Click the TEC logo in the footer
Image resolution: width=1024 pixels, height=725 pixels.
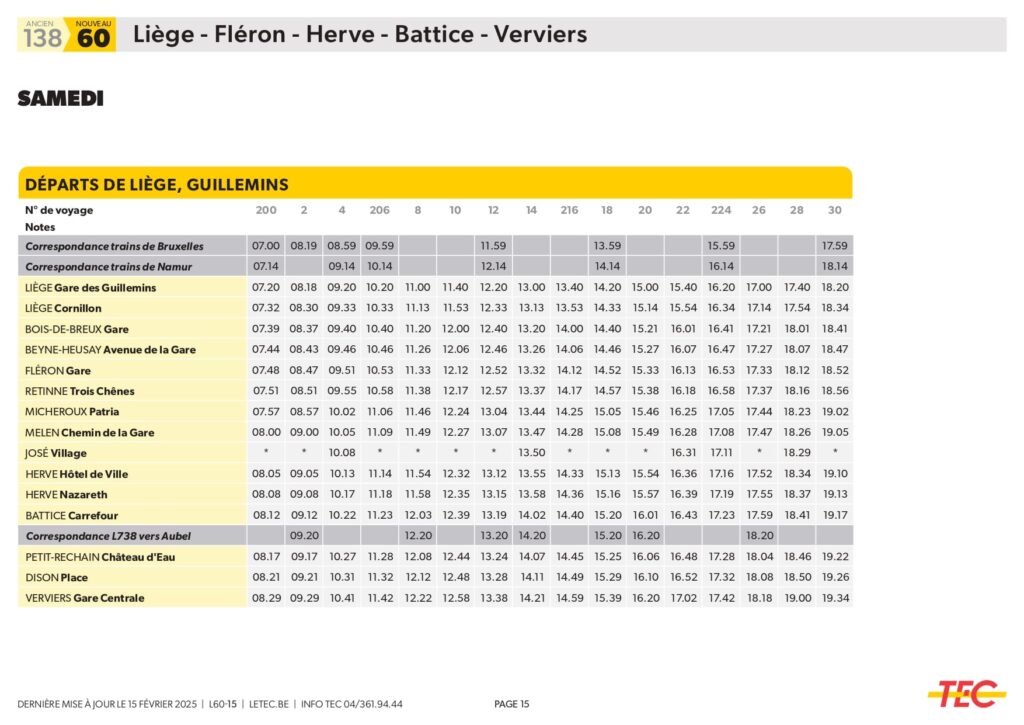(966, 693)
